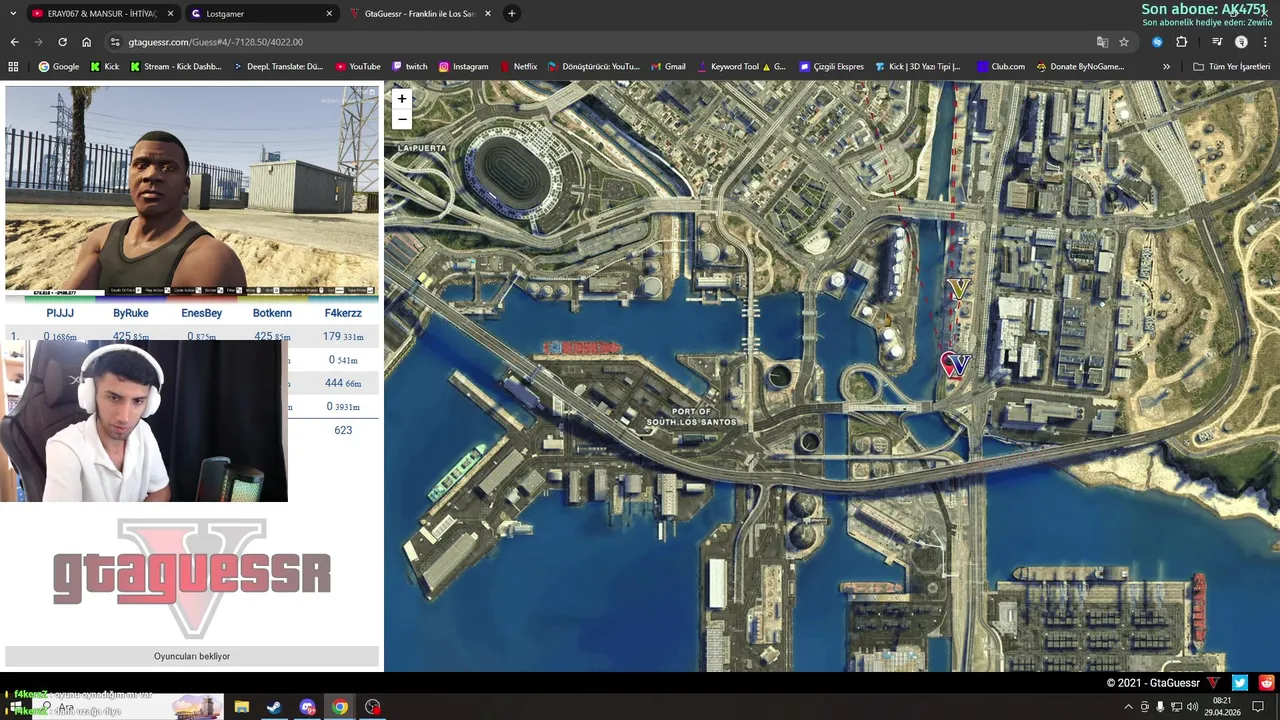This screenshot has width=1280, height=720.
Task: Click address bar URL gtaguessr.com
Action: pos(215,42)
